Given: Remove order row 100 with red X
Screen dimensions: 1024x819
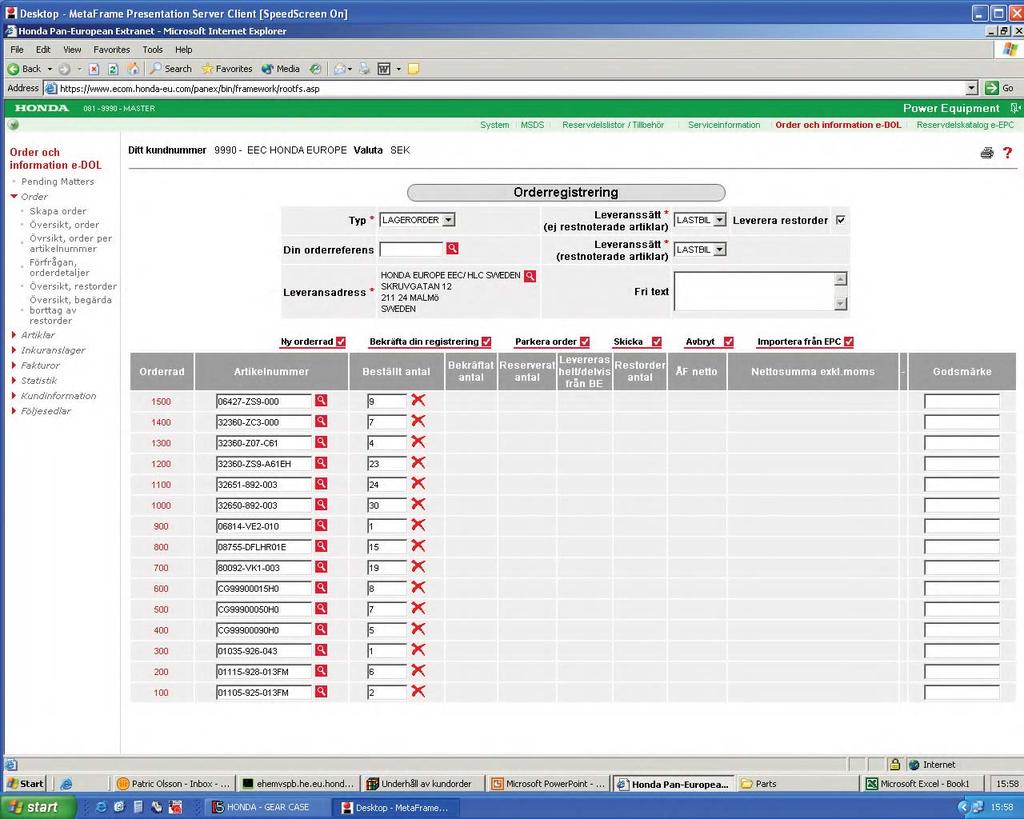Looking at the screenshot, I should click(418, 691).
